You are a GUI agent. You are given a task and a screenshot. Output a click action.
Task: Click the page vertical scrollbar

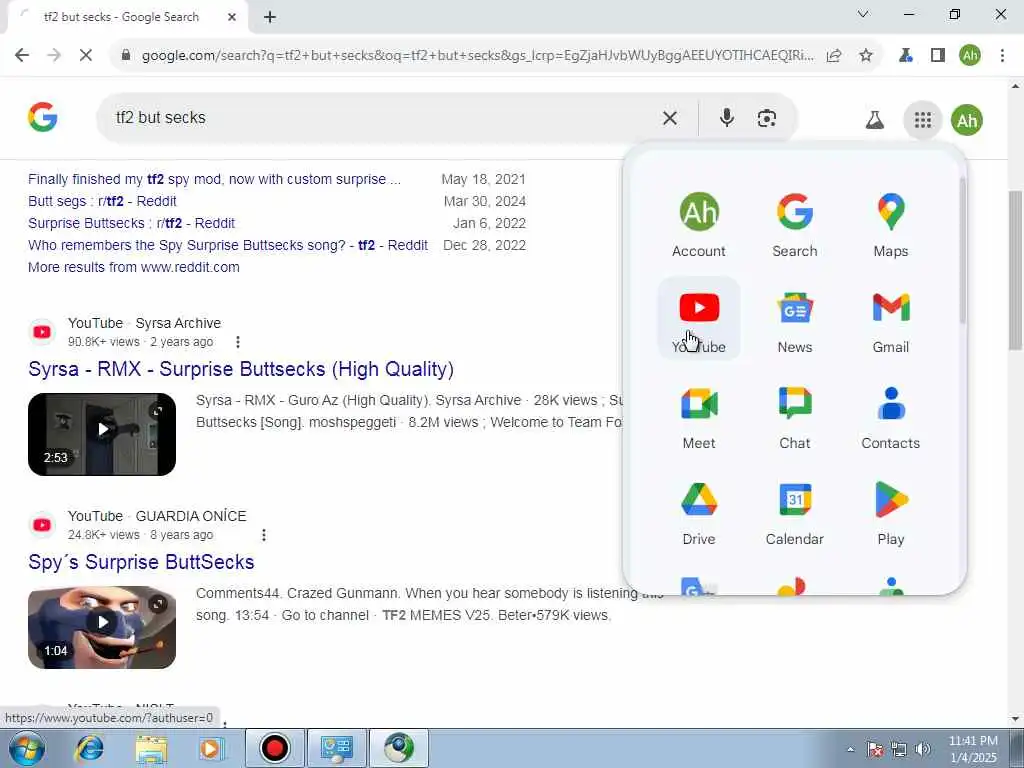click(x=1016, y=271)
